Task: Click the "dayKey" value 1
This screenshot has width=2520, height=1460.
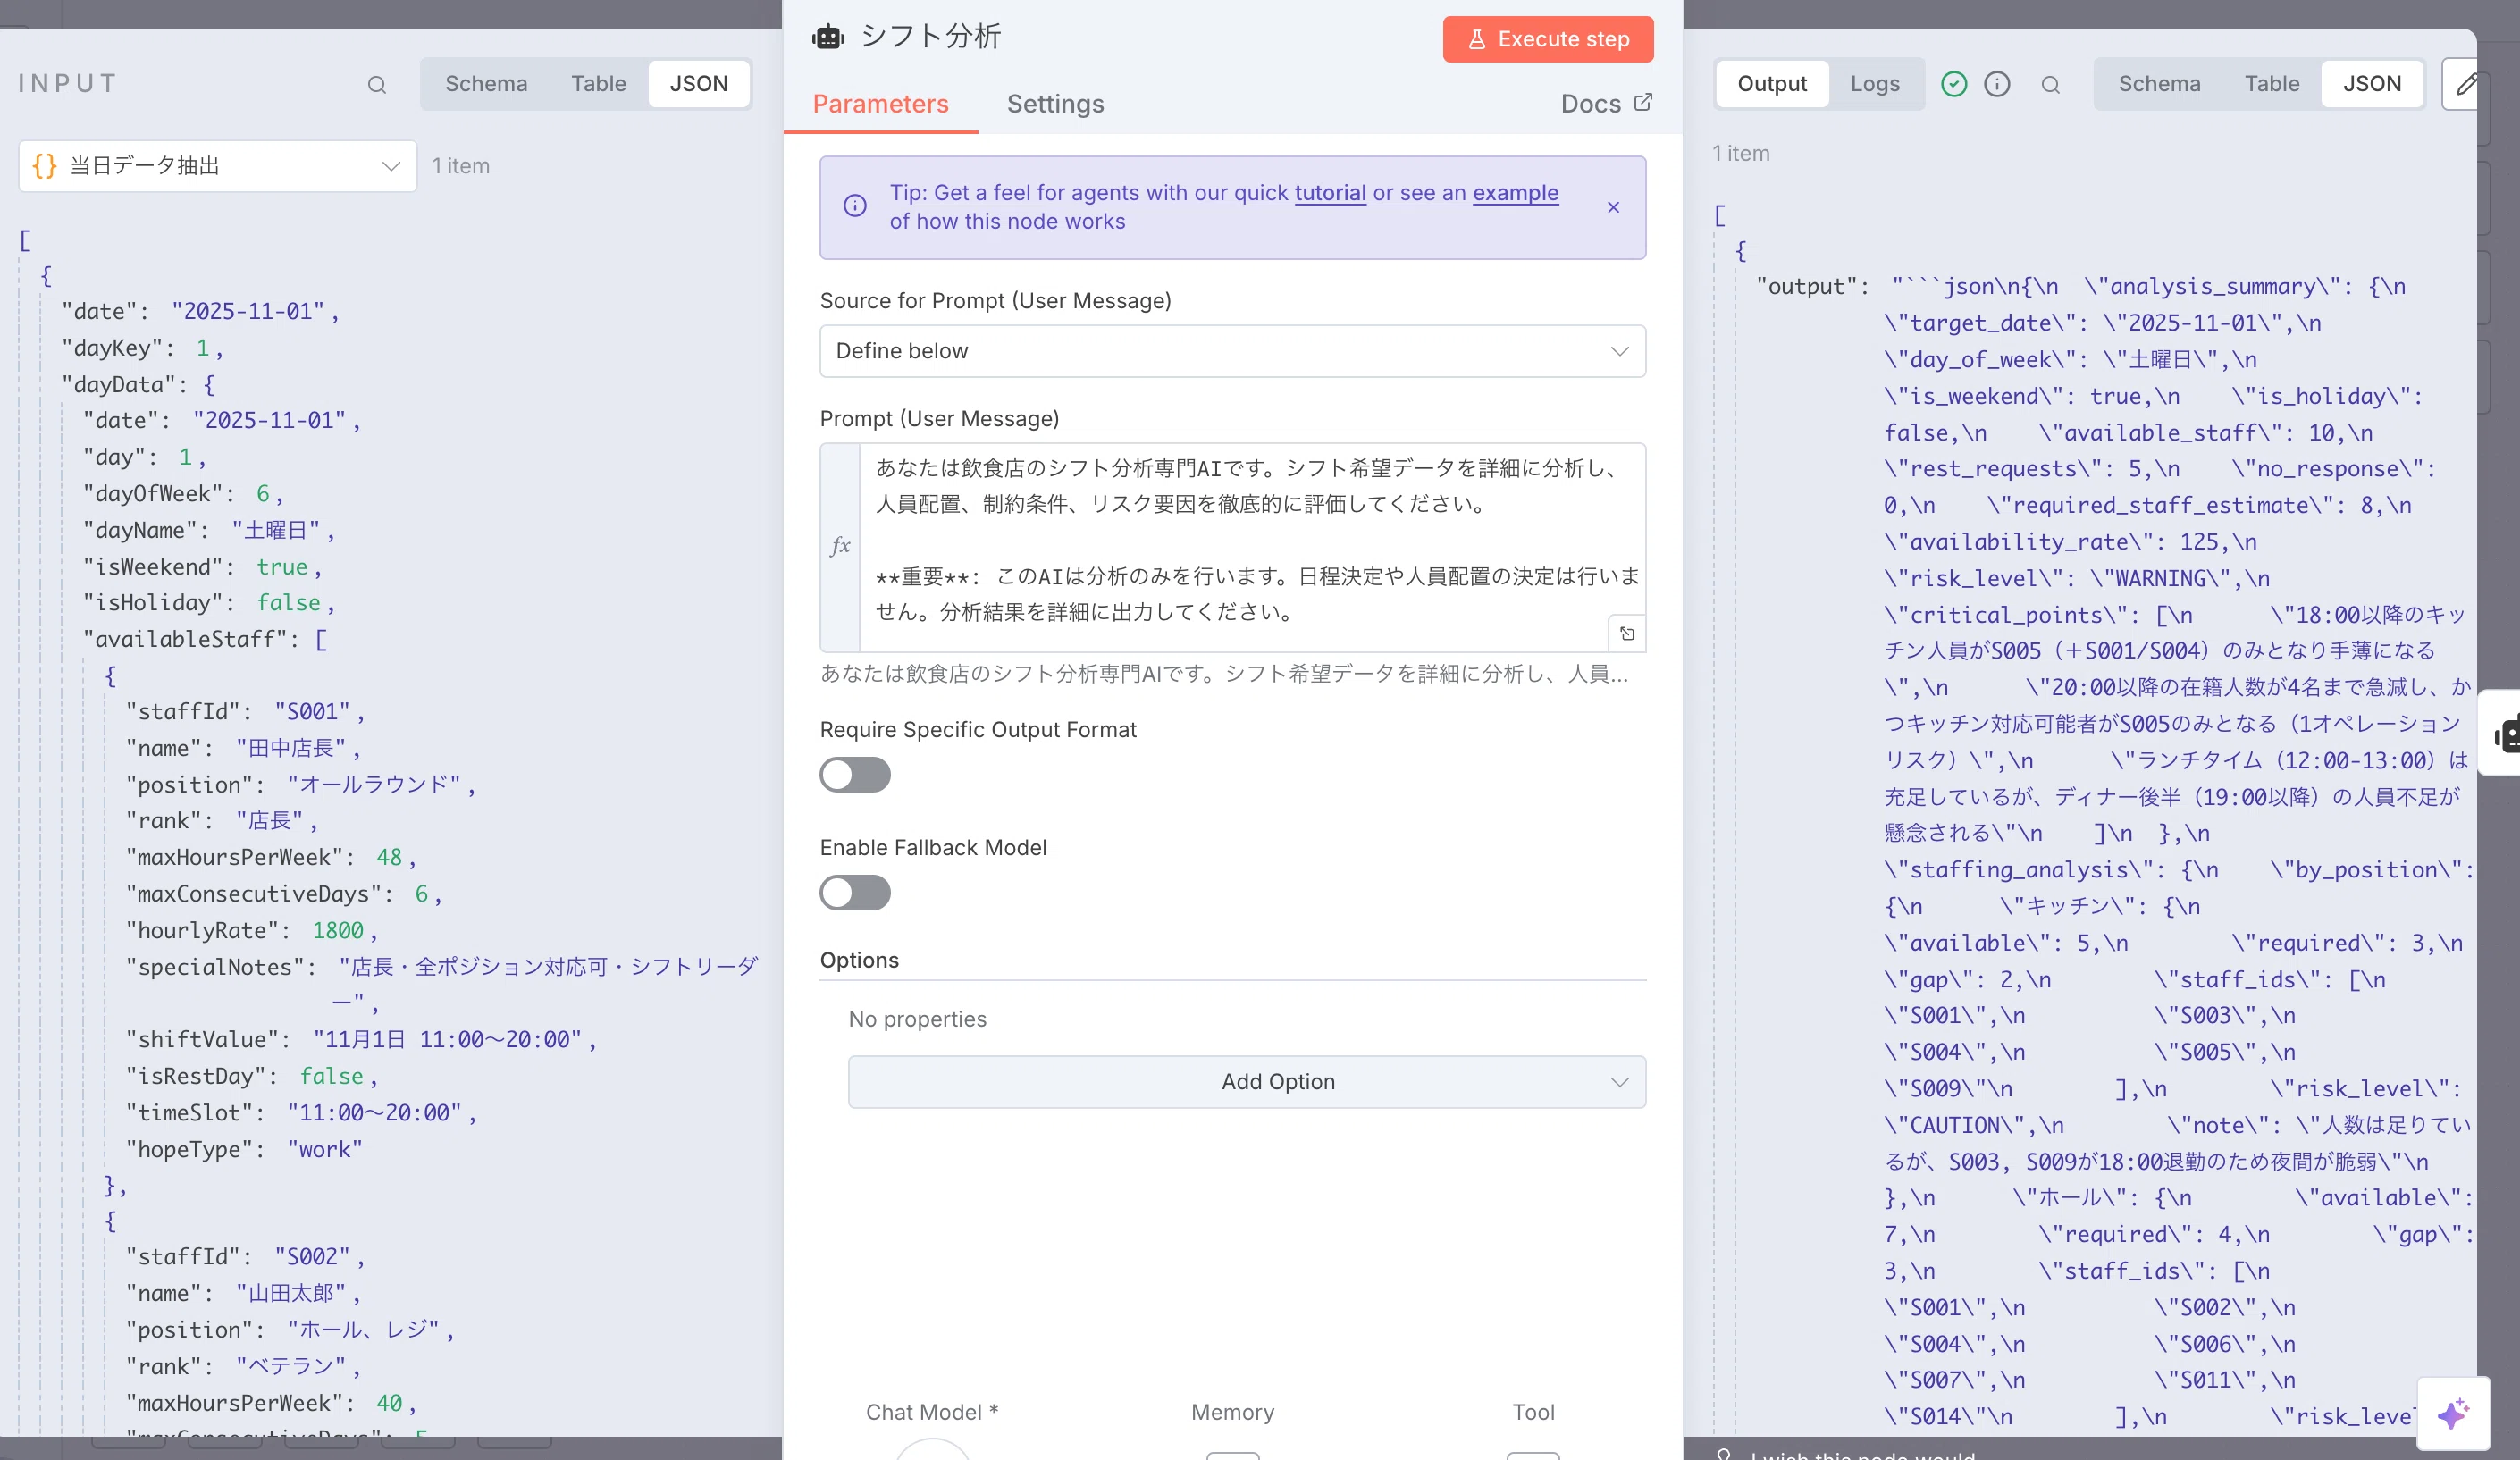Action: 202,348
